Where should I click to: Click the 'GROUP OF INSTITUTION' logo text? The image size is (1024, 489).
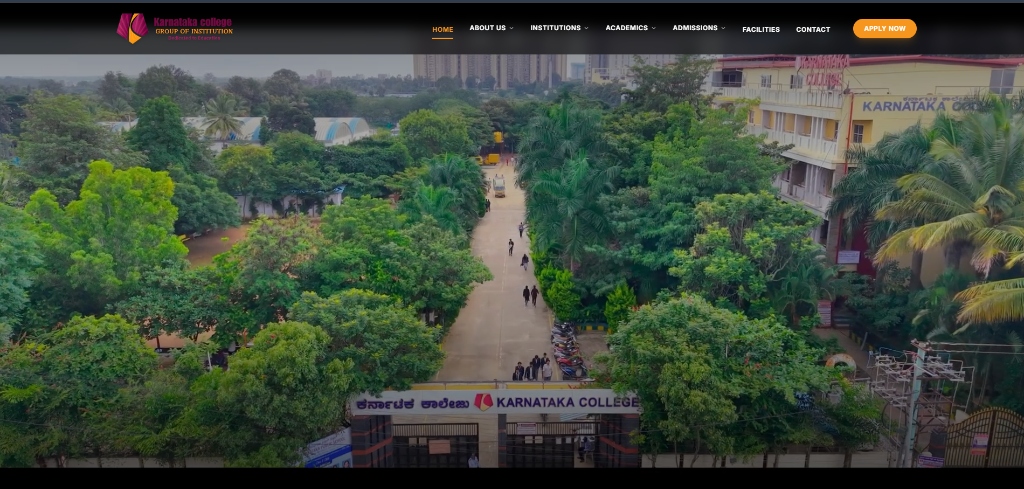[x=193, y=31]
